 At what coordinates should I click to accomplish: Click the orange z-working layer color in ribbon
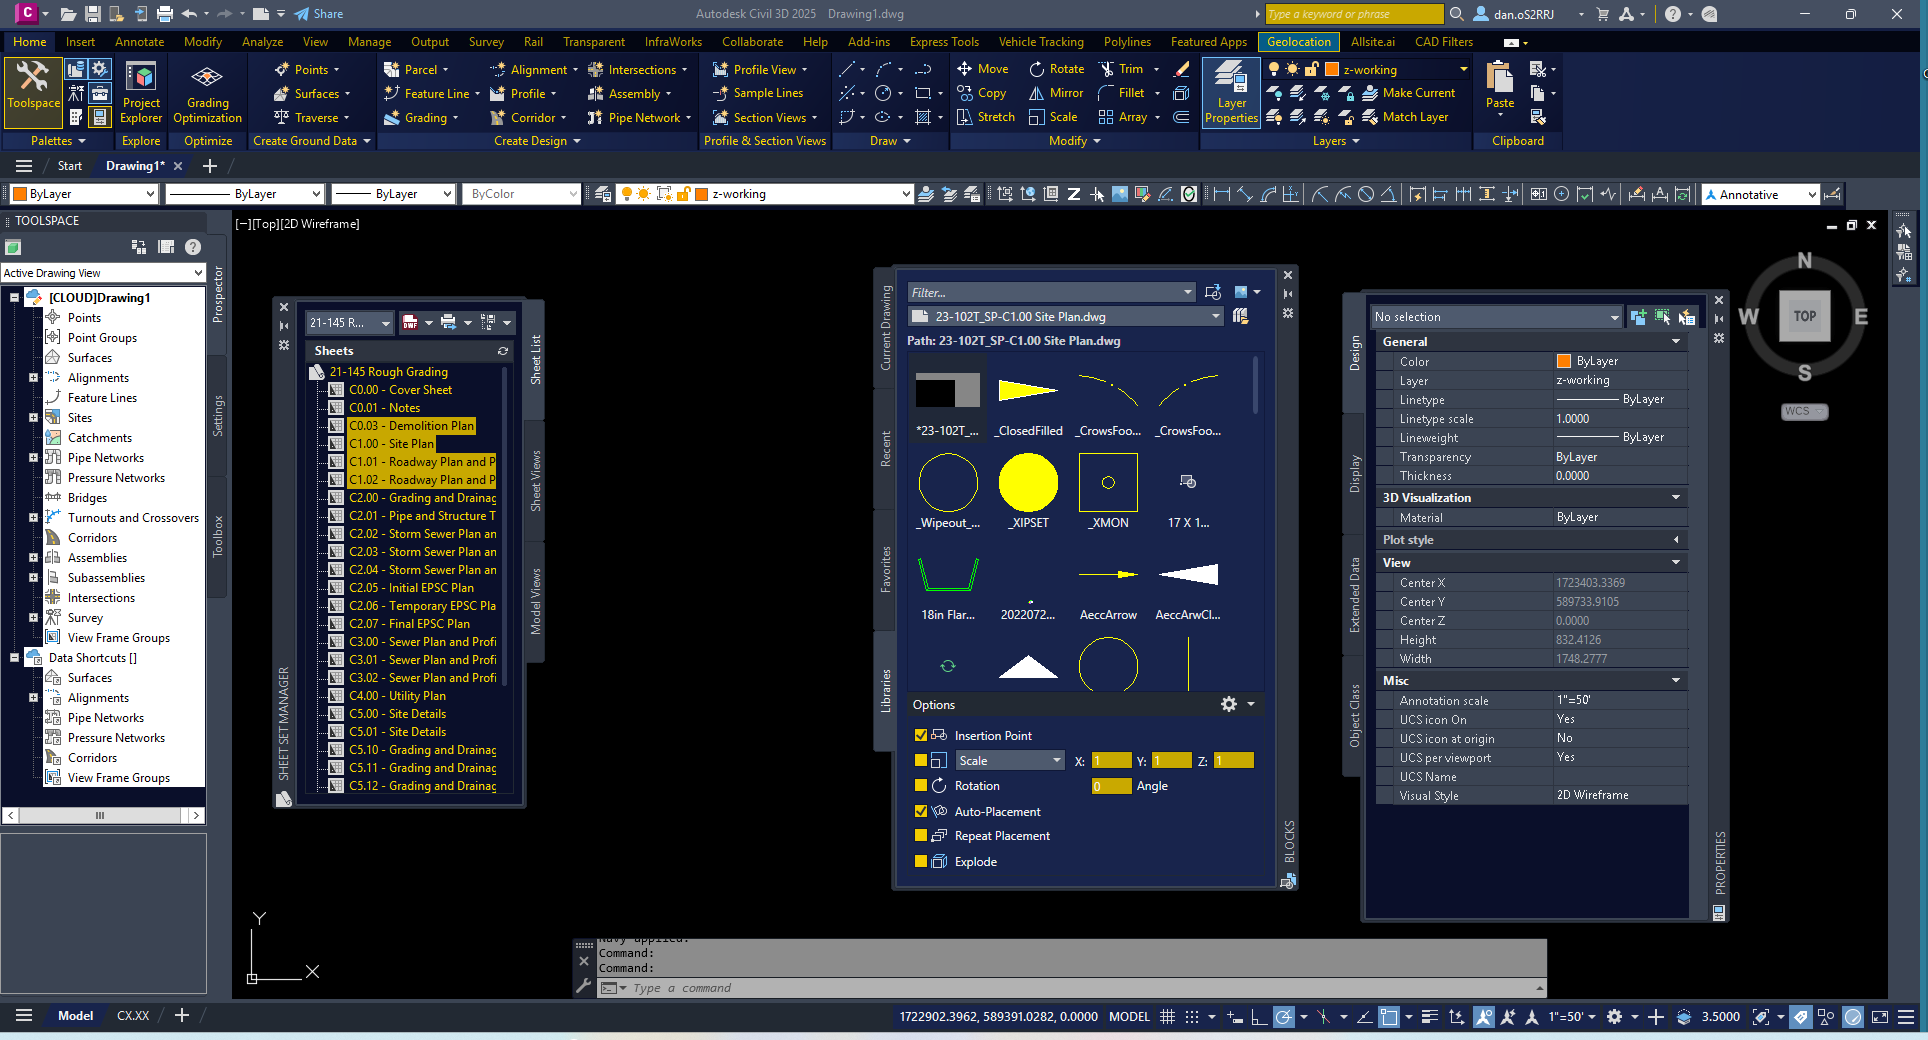1332,69
